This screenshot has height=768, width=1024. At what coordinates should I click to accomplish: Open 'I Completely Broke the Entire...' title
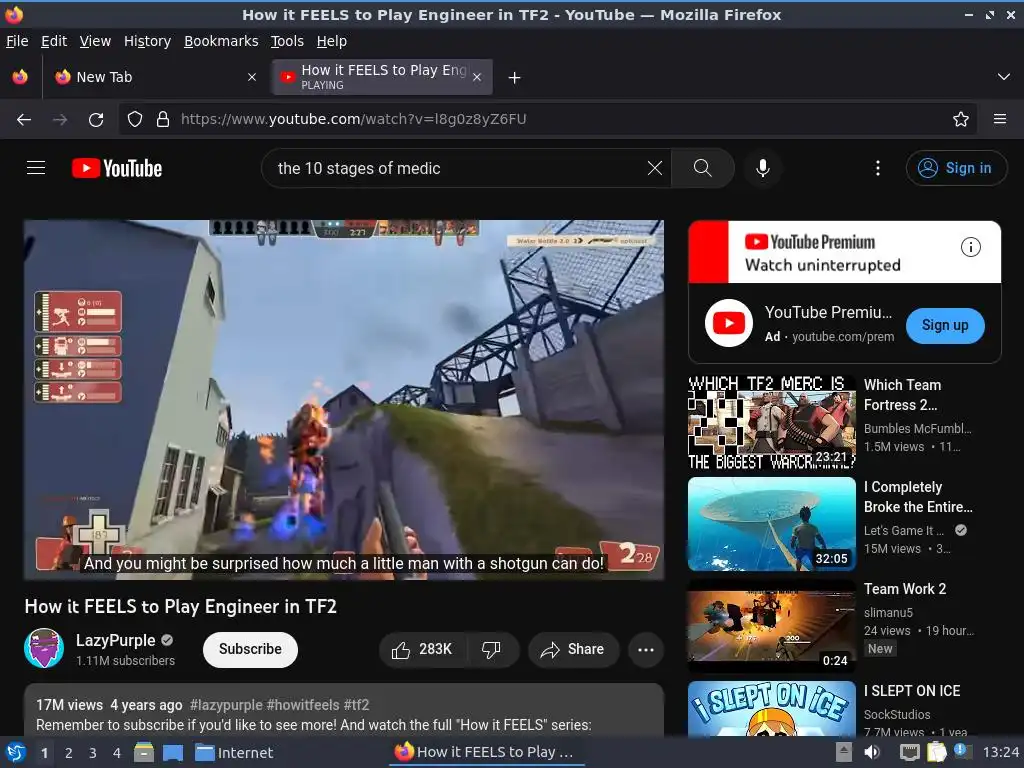coord(918,497)
